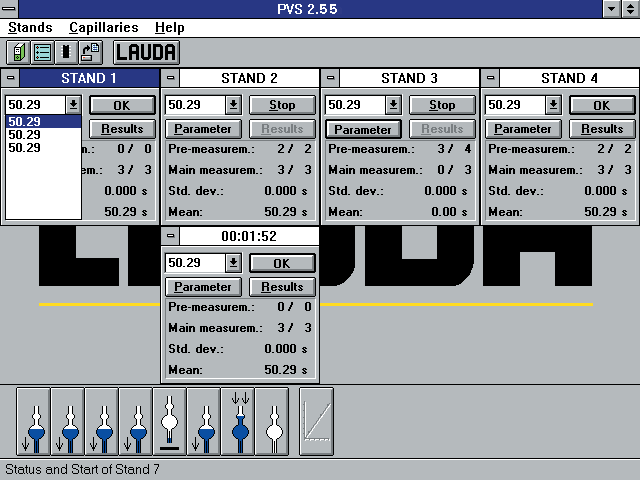This screenshot has height=480, width=640.
Task: Select the empty white viscometer icon
Action: (x=272, y=422)
